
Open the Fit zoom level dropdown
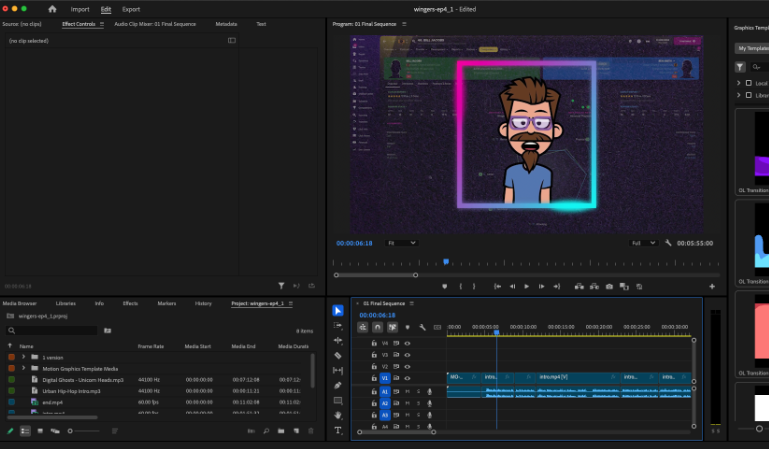[402, 243]
